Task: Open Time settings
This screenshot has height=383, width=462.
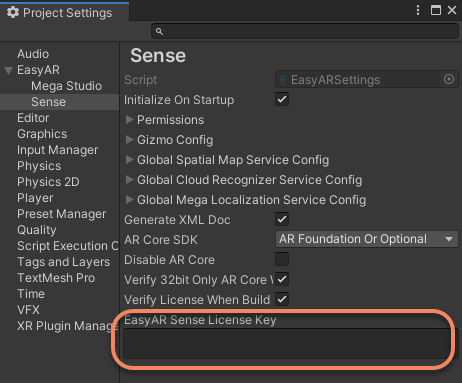Action: click(31, 294)
